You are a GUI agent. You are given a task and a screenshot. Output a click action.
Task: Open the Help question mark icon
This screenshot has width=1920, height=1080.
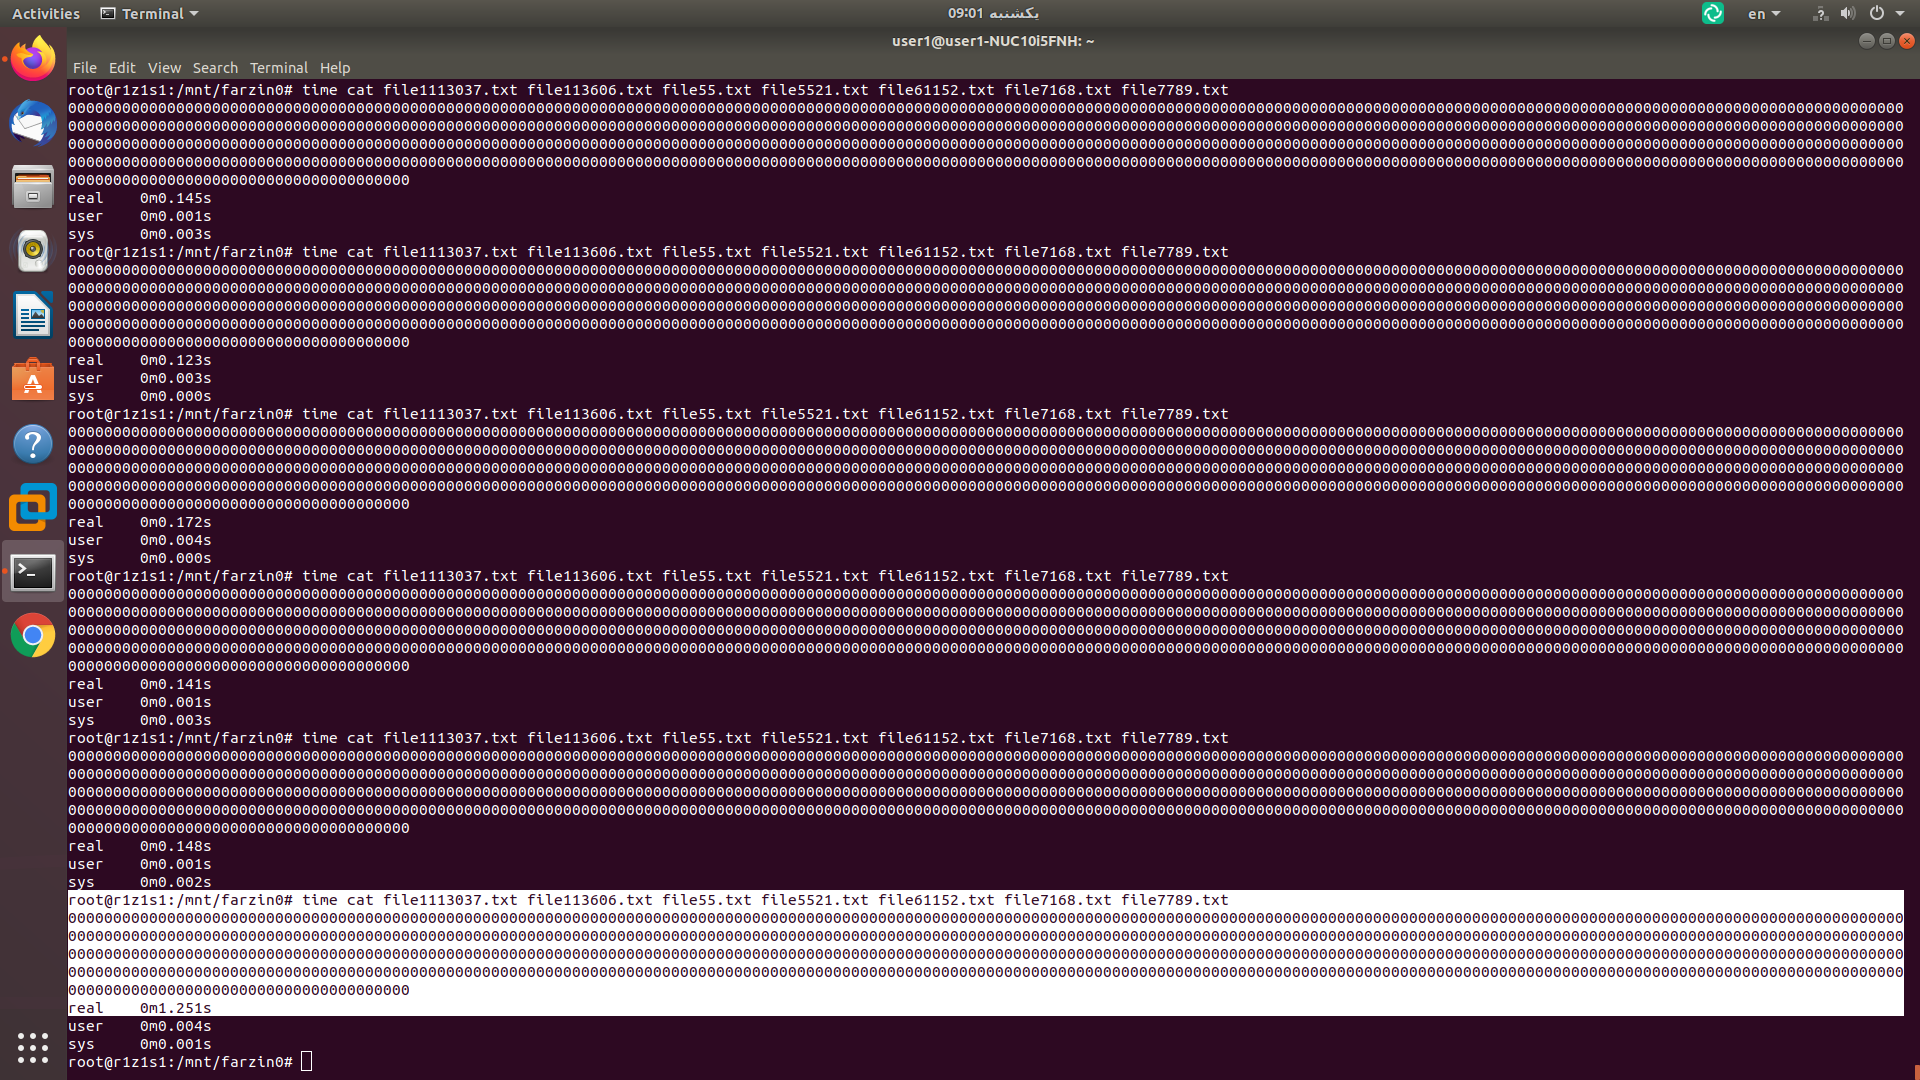(33, 444)
